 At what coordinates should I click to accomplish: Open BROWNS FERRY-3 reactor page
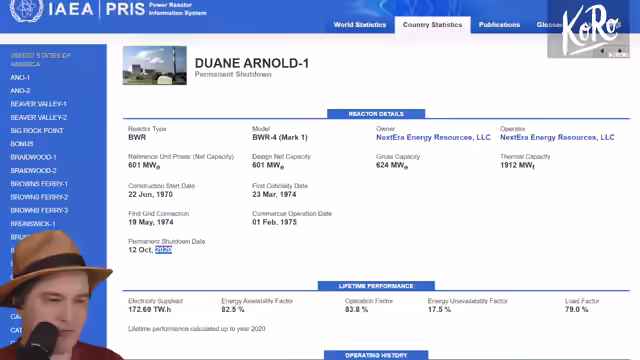tap(39, 211)
